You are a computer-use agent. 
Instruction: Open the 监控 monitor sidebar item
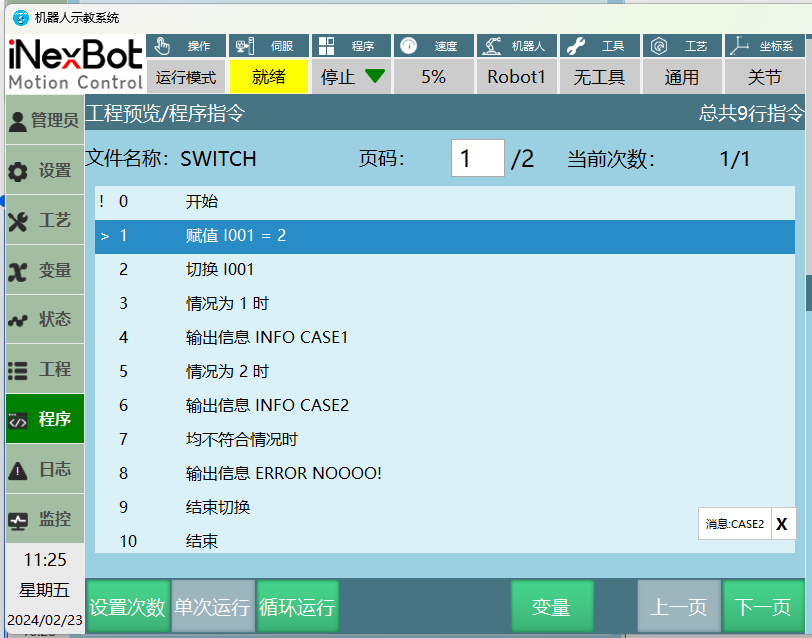point(44,519)
